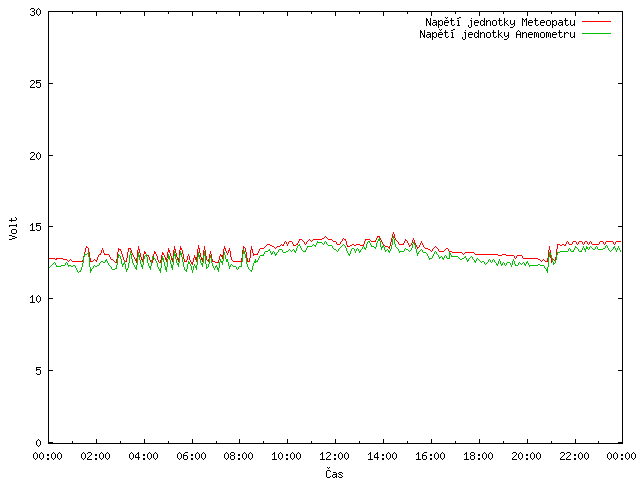640x480 pixels.
Task: Click the y-axis label 0
Action: (x=38, y=443)
